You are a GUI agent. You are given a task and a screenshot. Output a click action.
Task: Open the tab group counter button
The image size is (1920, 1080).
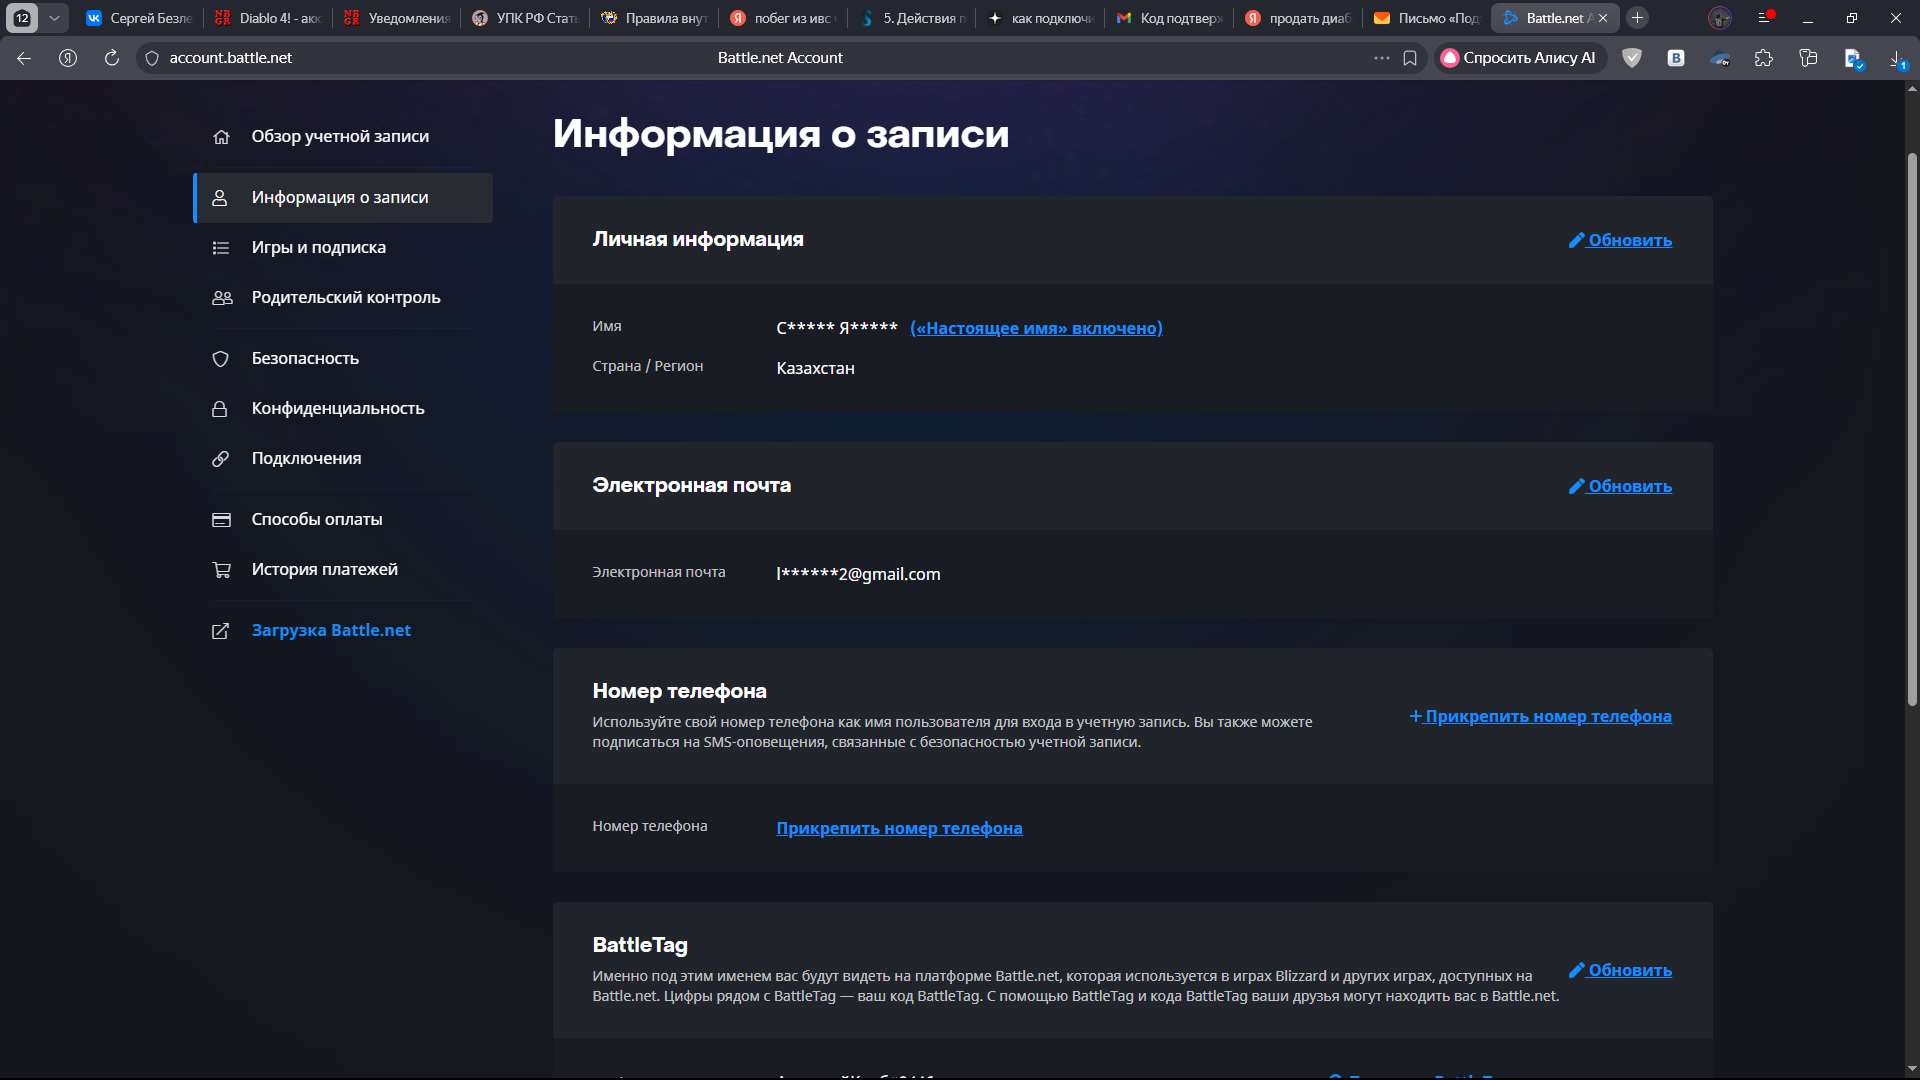pyautogui.click(x=22, y=18)
